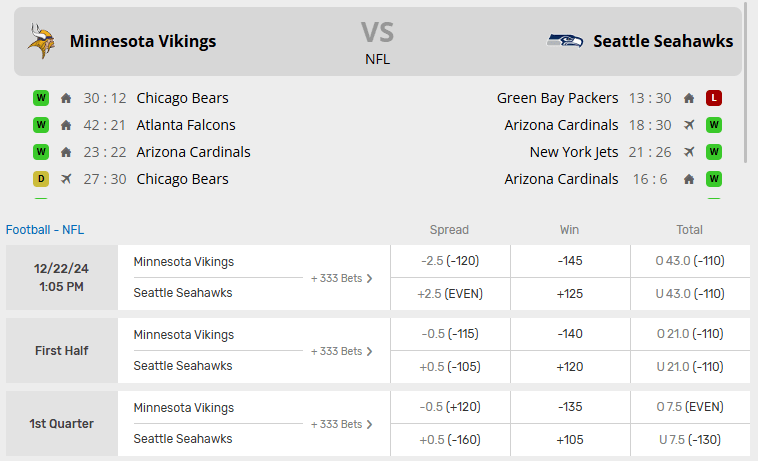Click the away plane icon beside New York Jets

(688, 152)
